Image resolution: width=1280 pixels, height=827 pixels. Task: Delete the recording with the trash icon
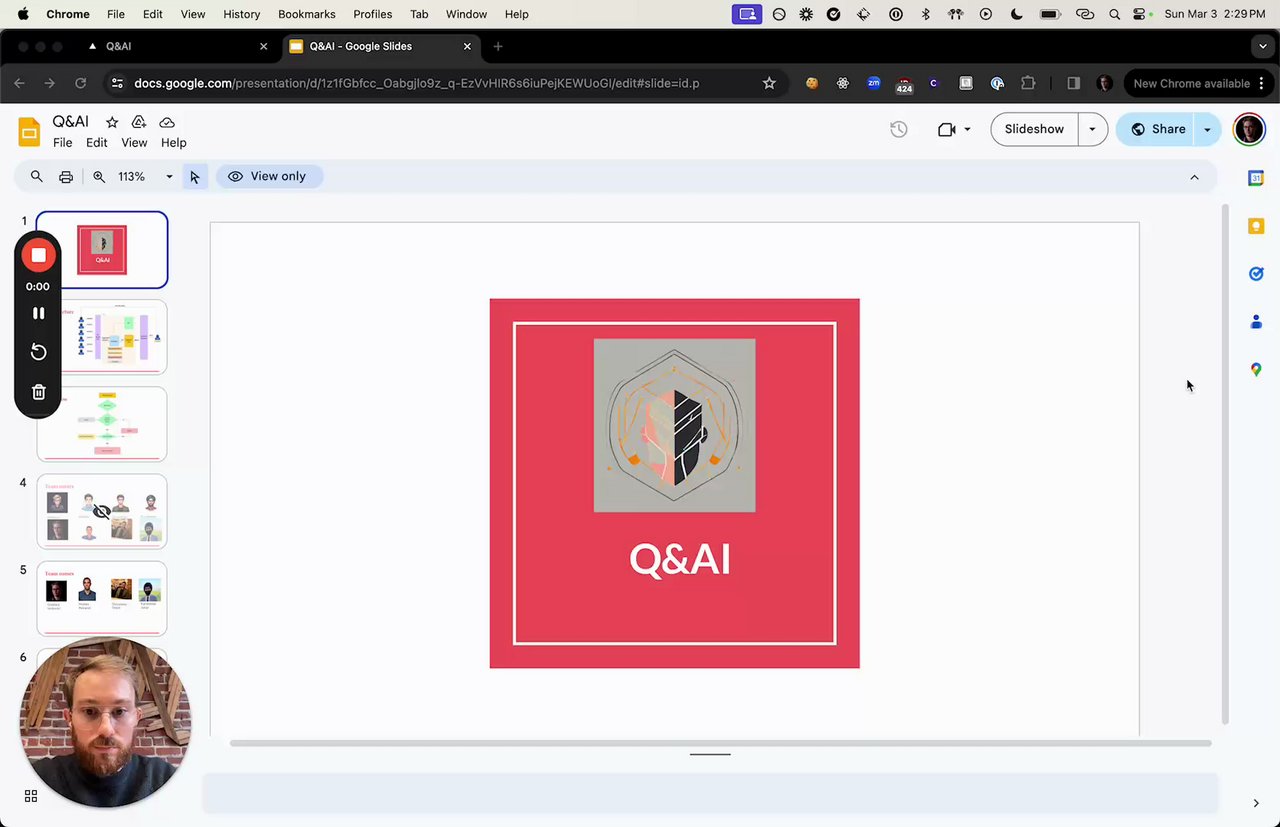[38, 392]
